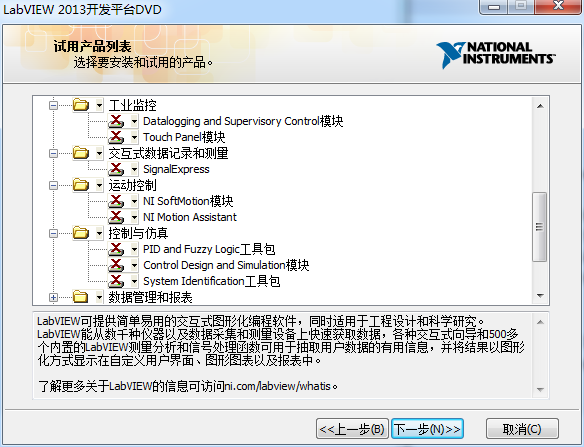Image resolution: width=584 pixels, height=447 pixels.
Task: Collapse the 控制与仿真 tree node
Action: click(x=53, y=234)
